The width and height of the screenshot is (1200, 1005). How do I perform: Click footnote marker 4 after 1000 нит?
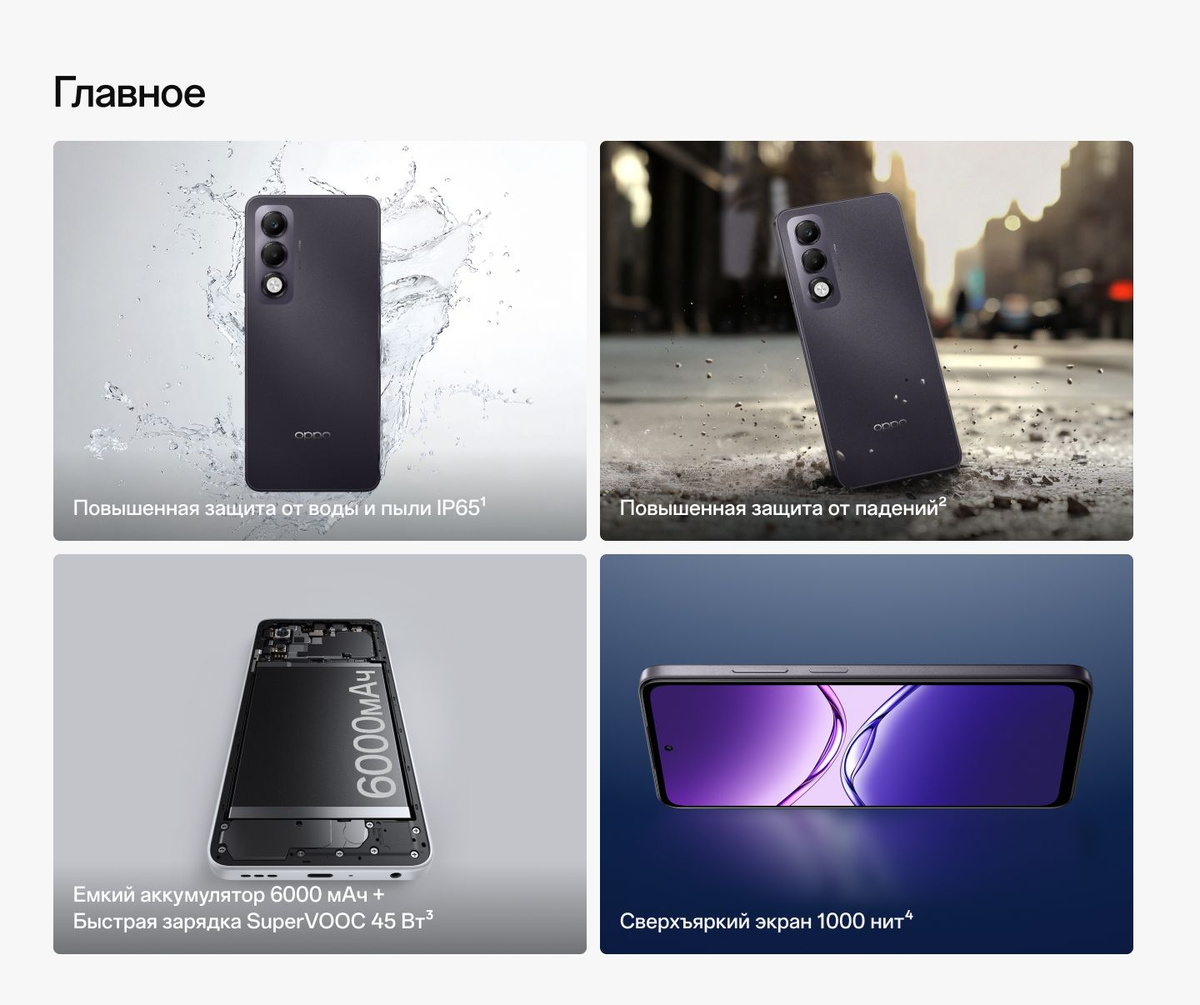[x=909, y=914]
